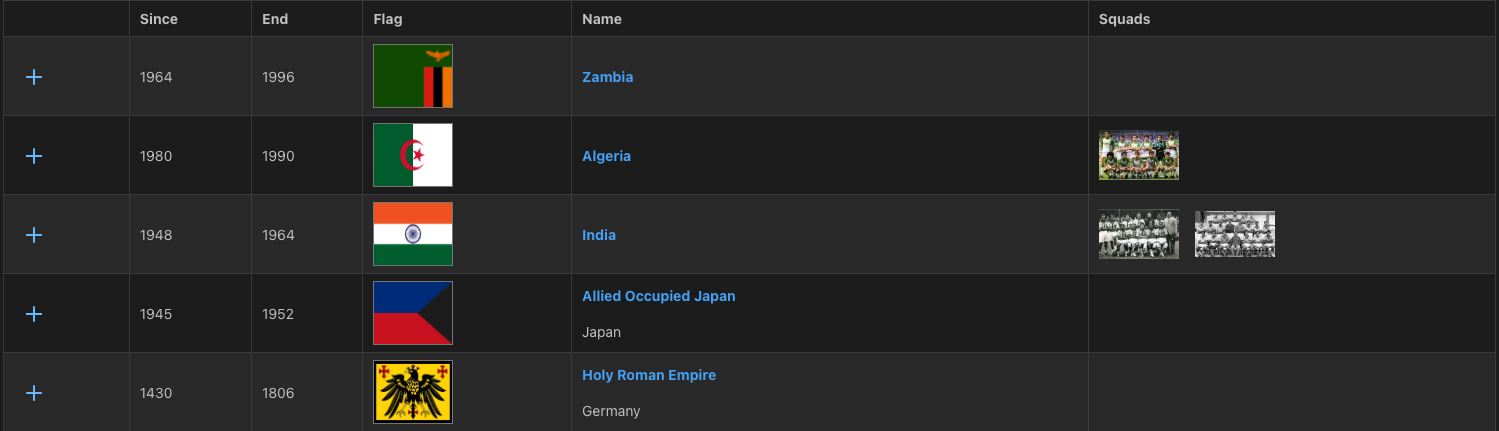Open the Algeria link

tap(607, 156)
